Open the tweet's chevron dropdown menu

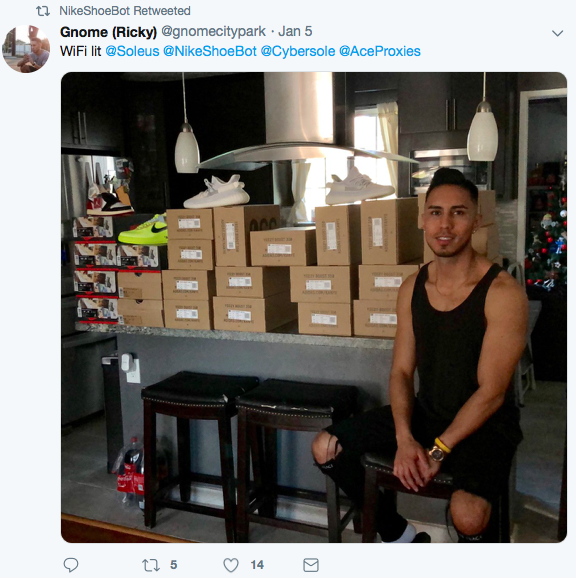click(557, 33)
